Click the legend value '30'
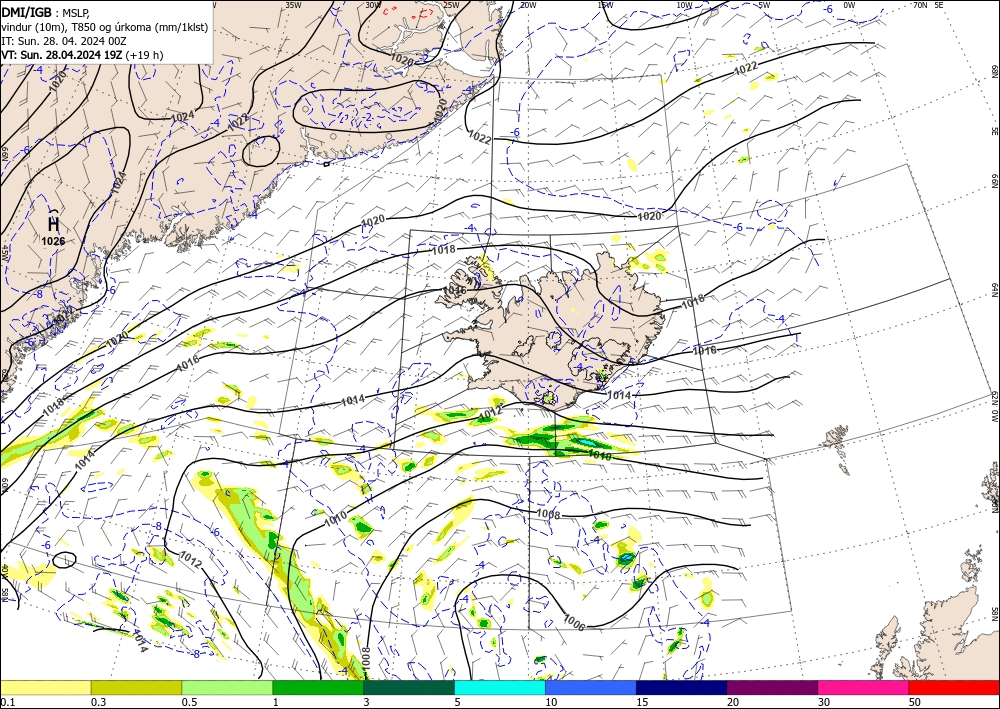1000x709 pixels. [825, 702]
